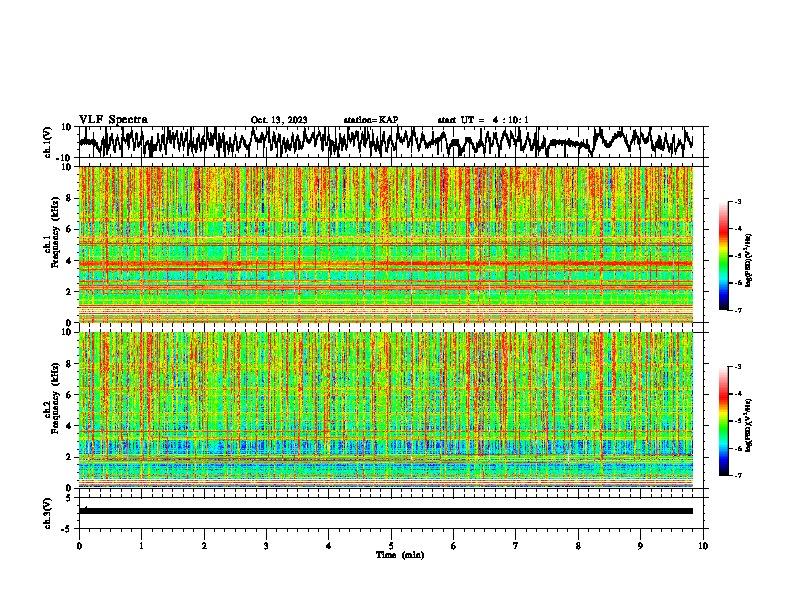Click time axis tick label "5"
This screenshot has width=792, height=612.
pos(391,546)
